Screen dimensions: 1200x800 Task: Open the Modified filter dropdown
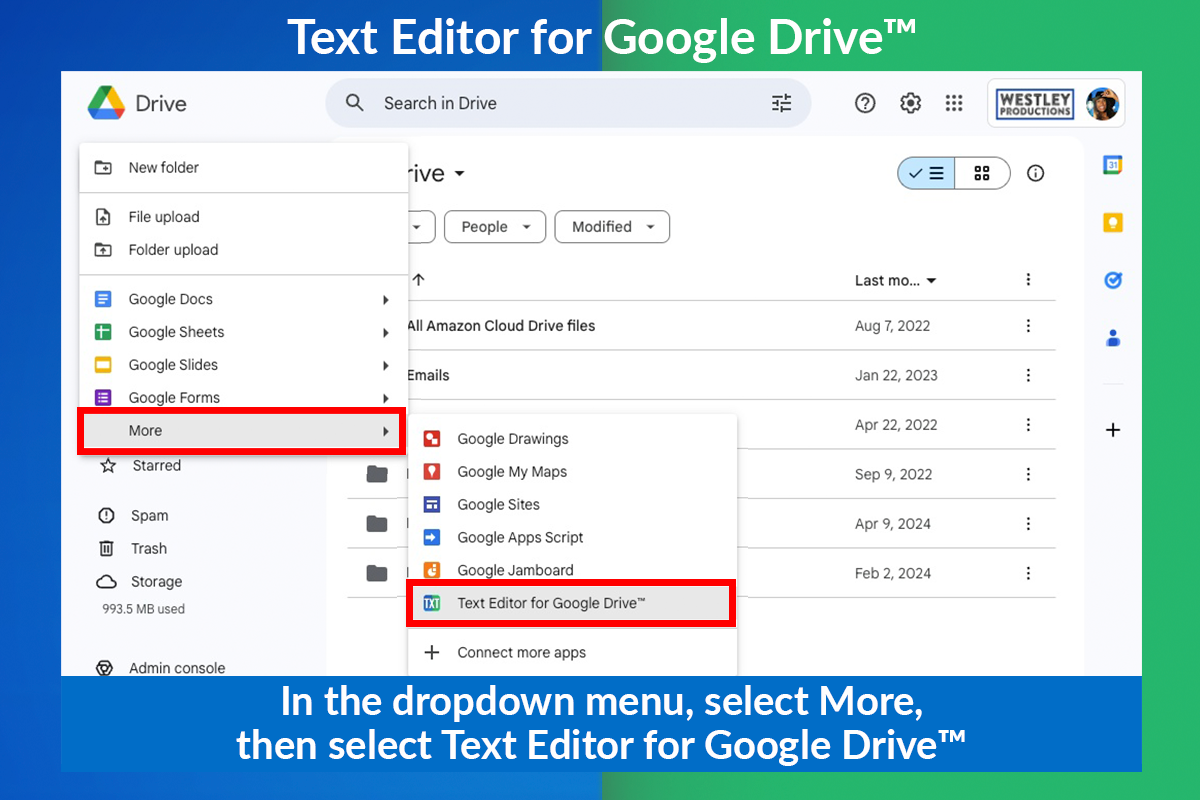[612, 227]
